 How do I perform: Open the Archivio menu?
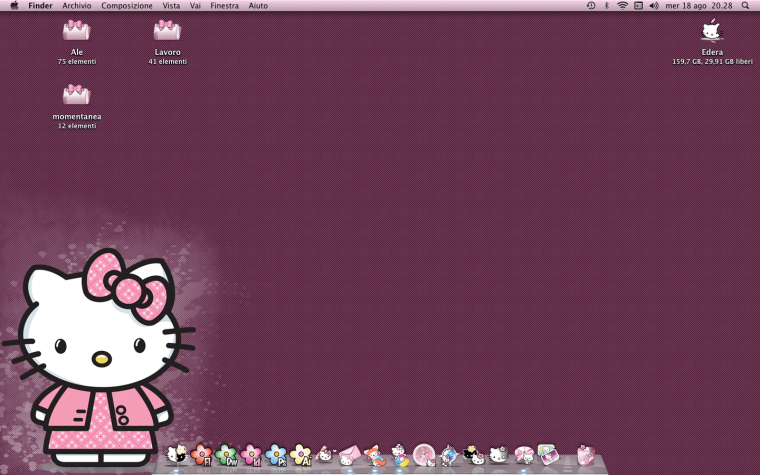click(76, 6)
